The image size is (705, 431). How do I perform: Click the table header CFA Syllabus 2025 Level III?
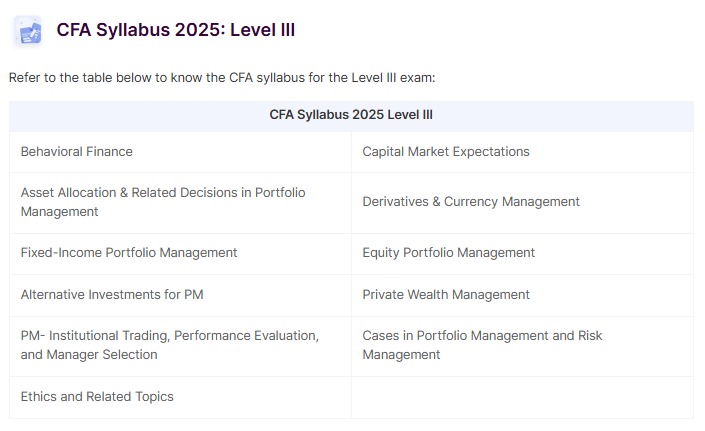click(x=351, y=115)
